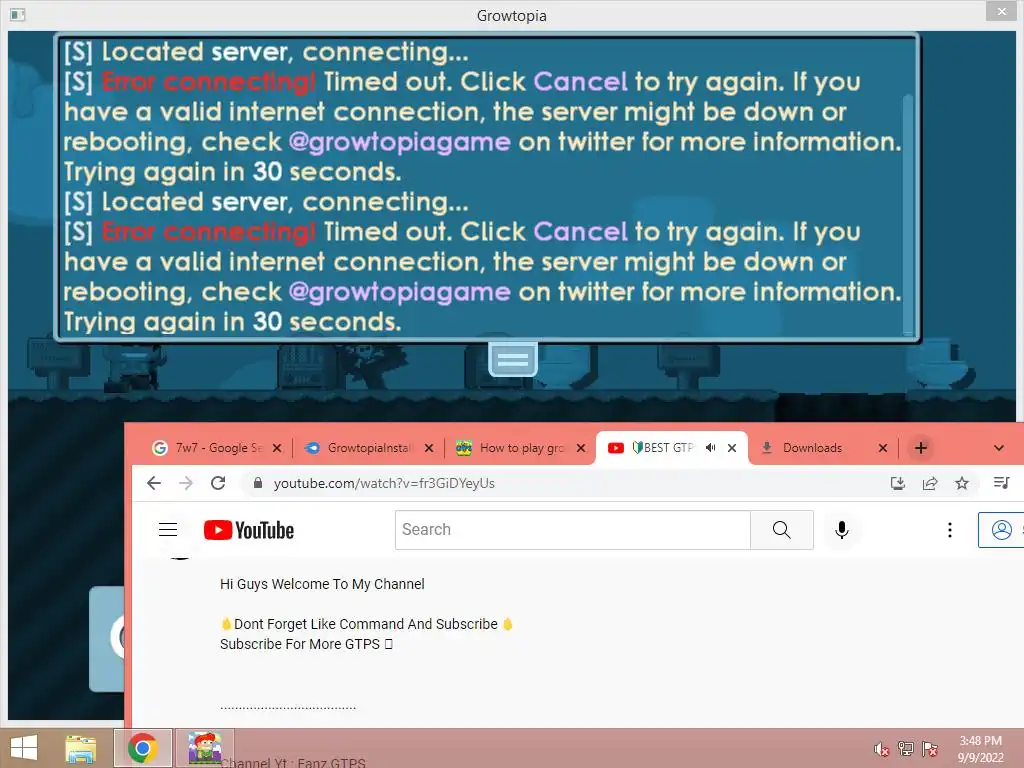Open the Windows Start button
This screenshot has width=1024, height=768.
click(x=24, y=748)
